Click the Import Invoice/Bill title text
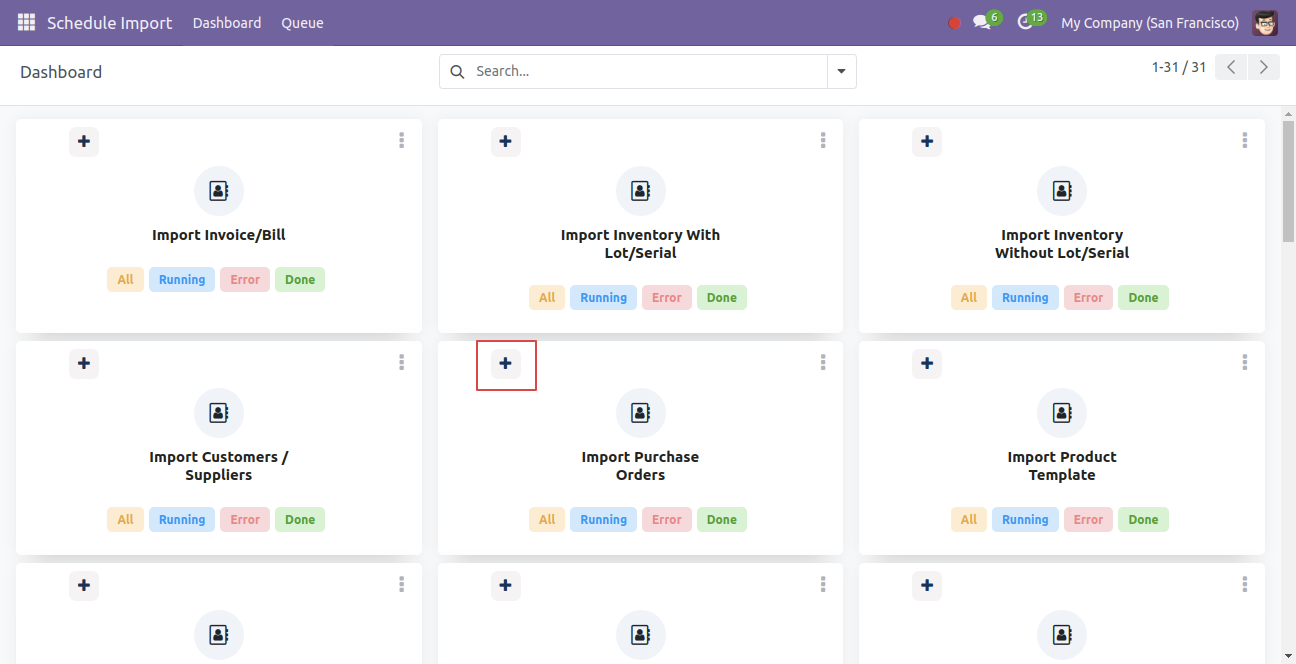 219,235
